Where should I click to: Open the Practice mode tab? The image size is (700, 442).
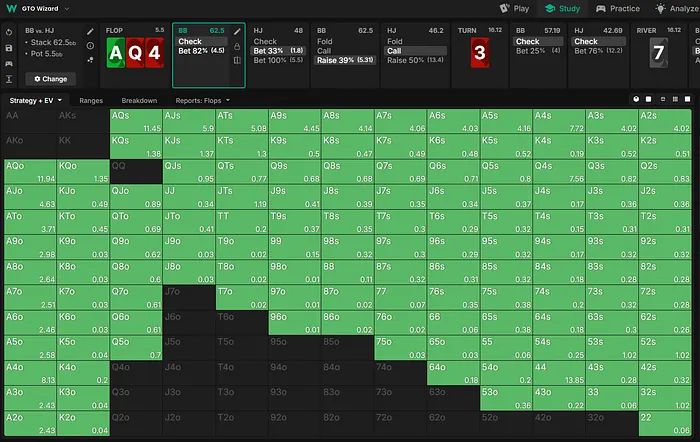[x=618, y=9]
